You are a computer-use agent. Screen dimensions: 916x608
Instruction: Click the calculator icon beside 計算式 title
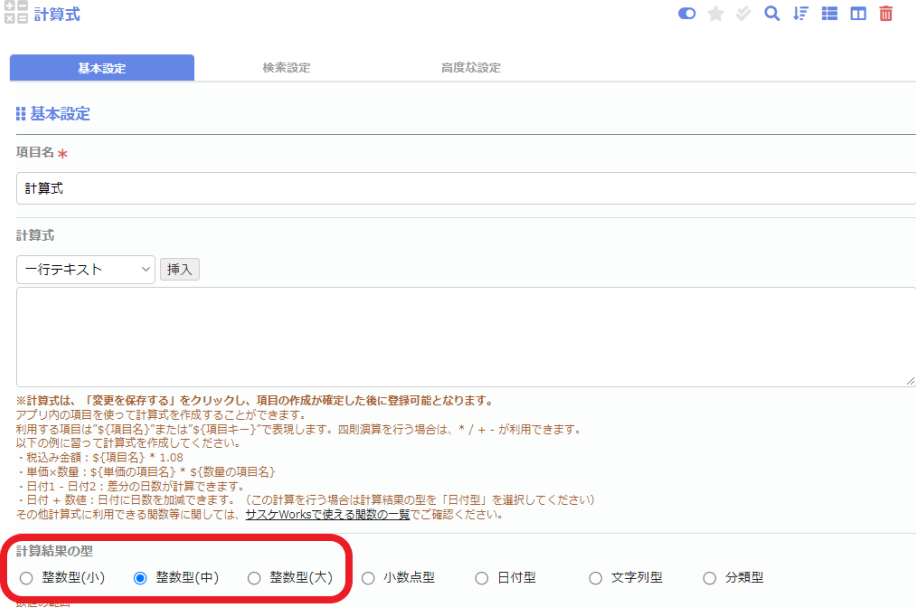(x=15, y=13)
